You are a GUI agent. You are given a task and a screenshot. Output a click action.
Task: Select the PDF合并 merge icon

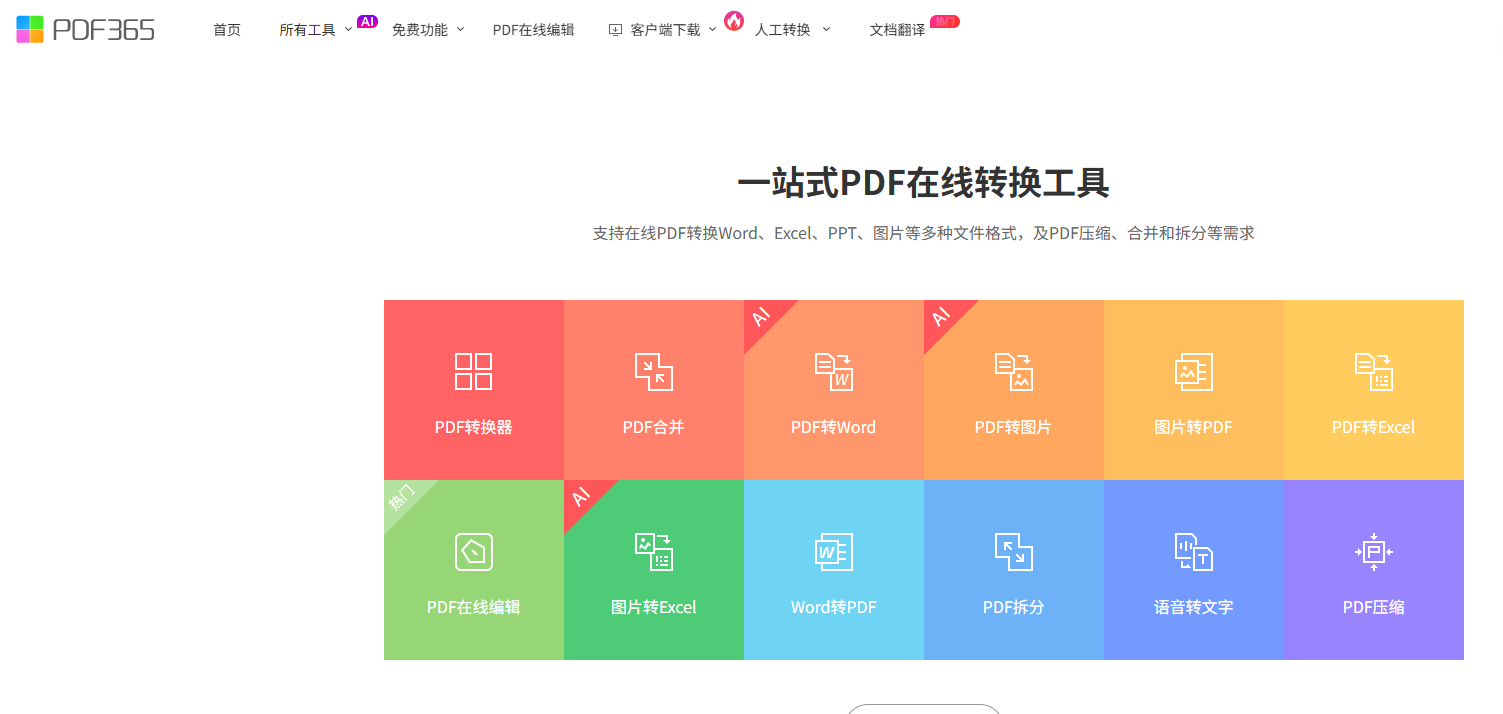(653, 371)
